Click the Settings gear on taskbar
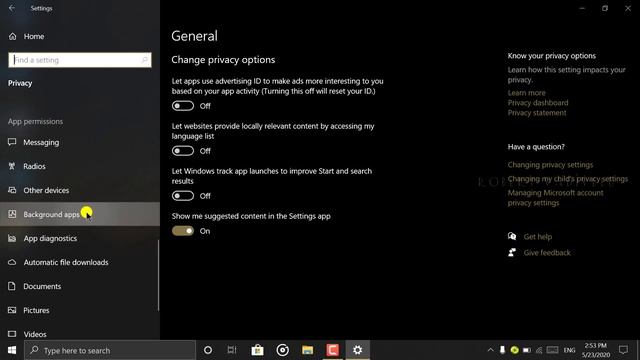The height and width of the screenshot is (360, 640). [x=358, y=350]
